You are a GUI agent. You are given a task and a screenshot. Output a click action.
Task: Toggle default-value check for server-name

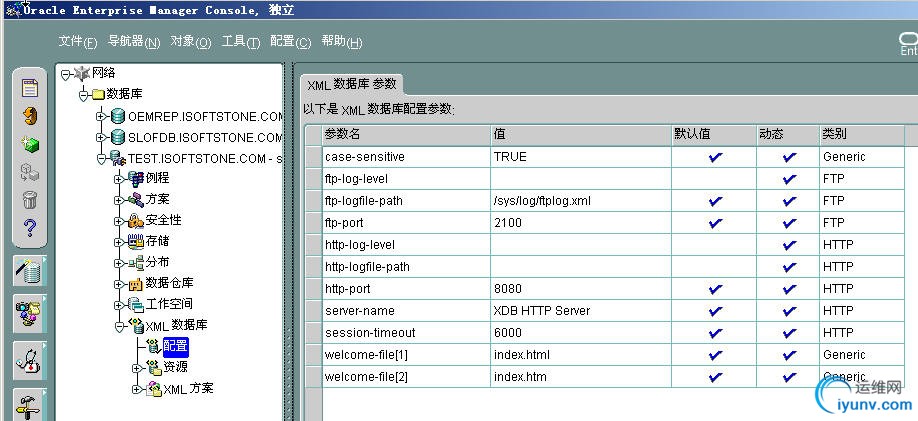715,311
